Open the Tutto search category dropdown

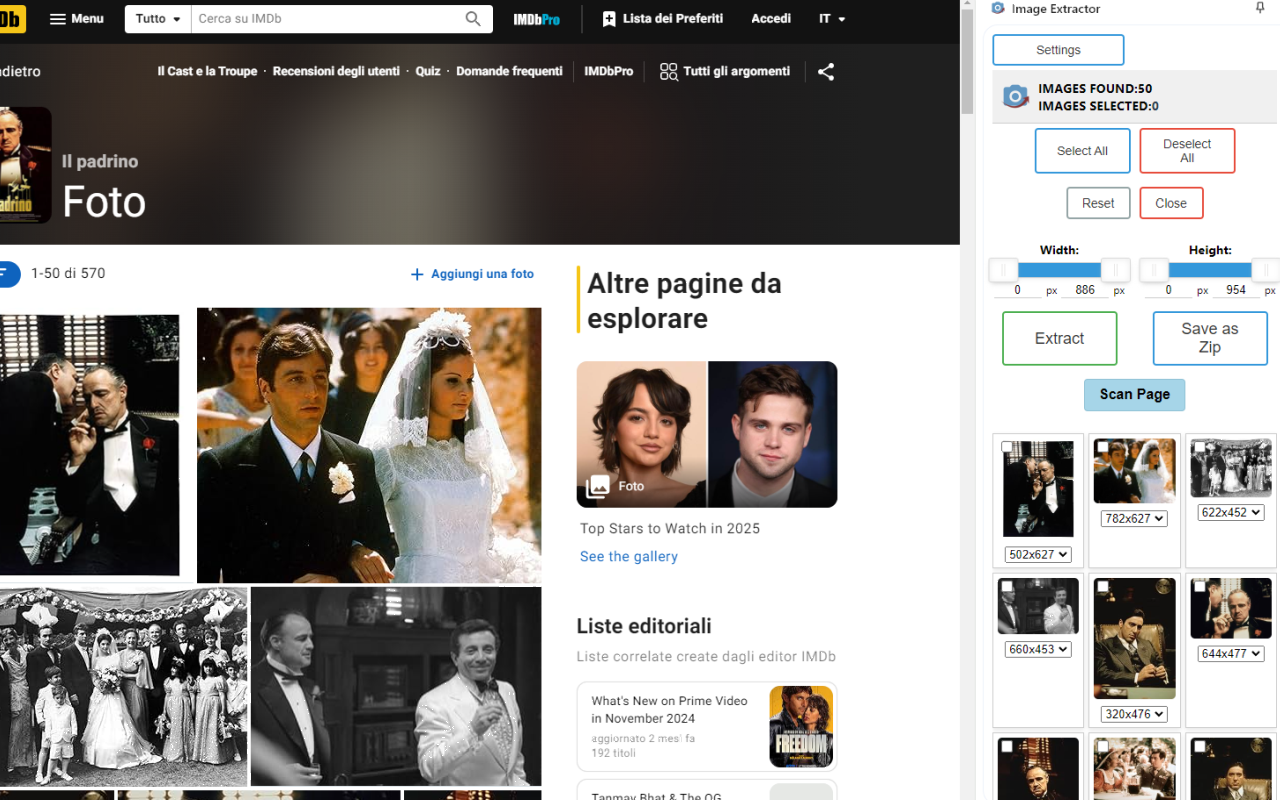pyautogui.click(x=158, y=19)
